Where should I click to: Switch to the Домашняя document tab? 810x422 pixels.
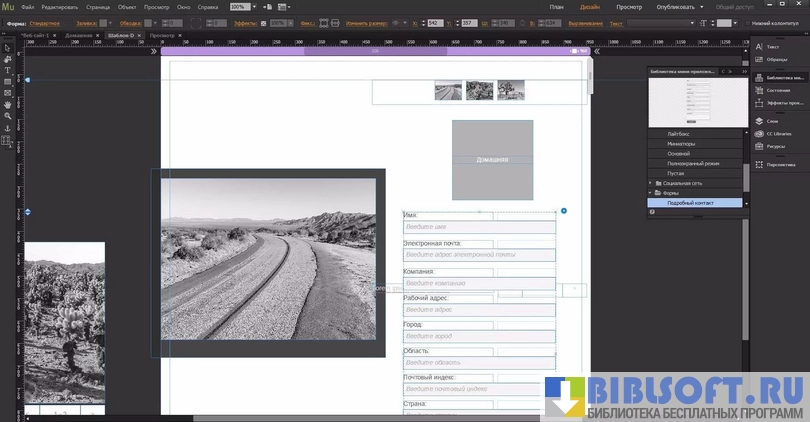(x=79, y=35)
